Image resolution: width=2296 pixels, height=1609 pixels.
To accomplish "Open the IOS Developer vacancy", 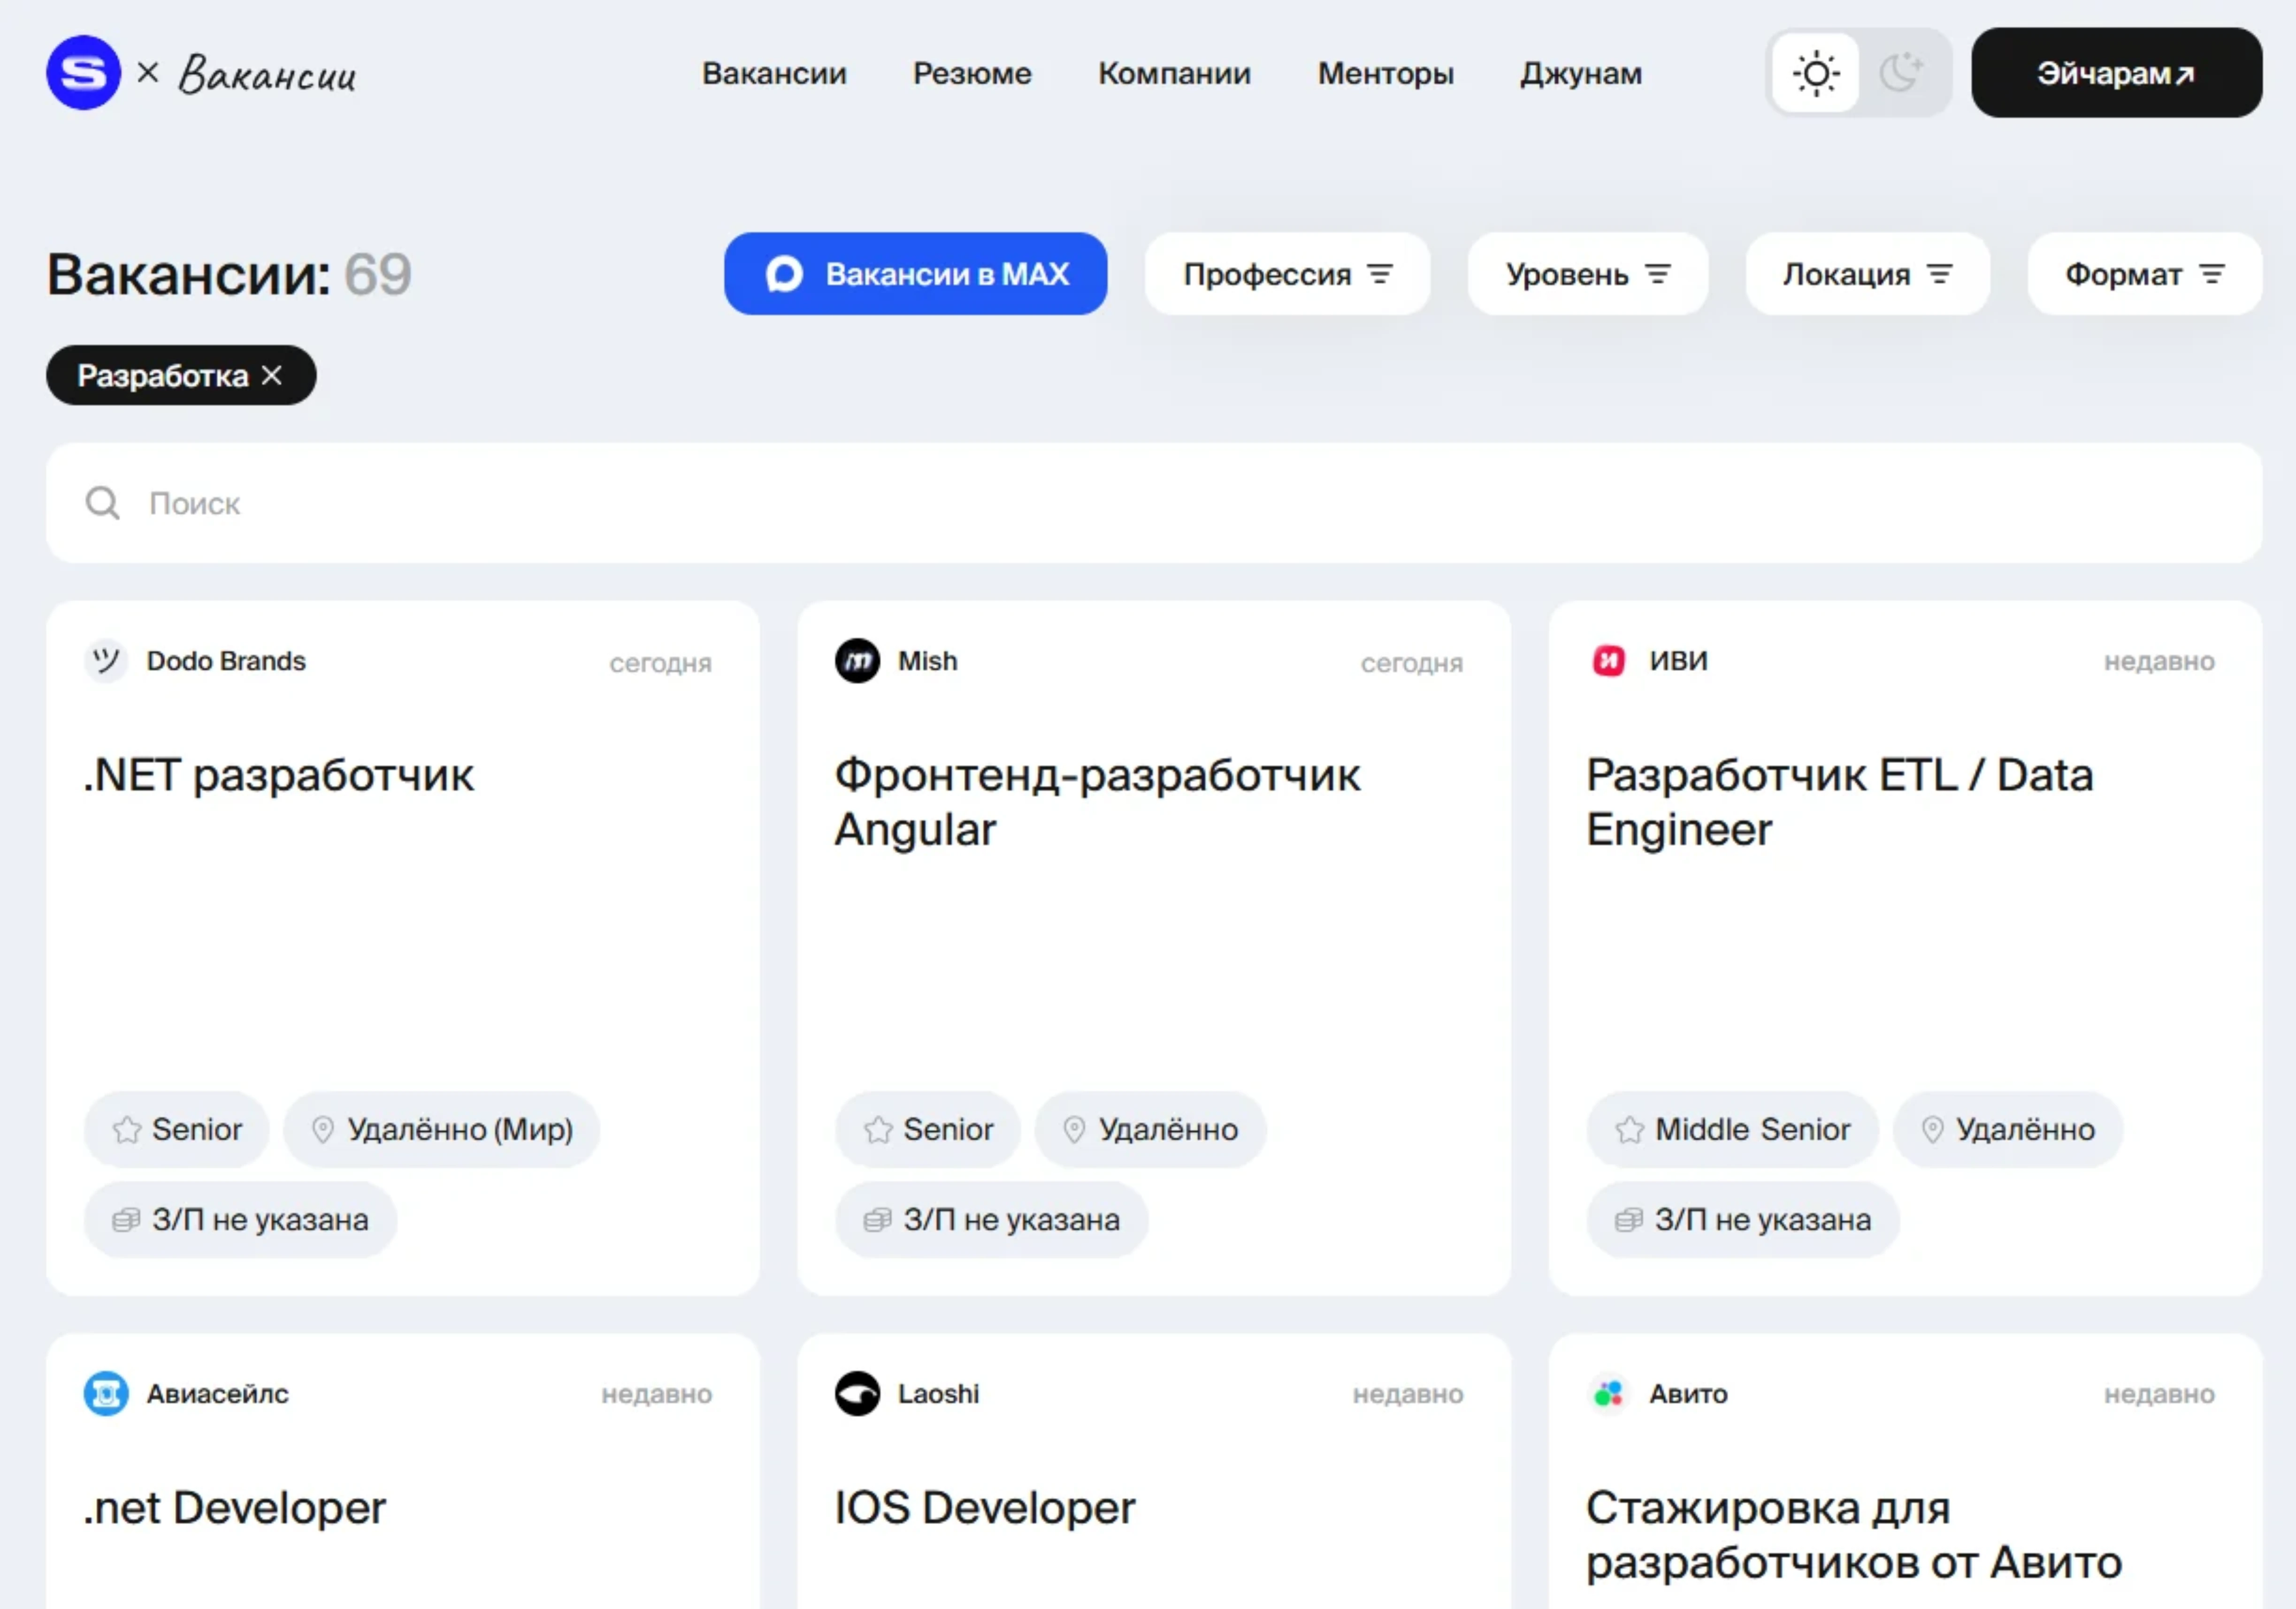I will coord(985,1508).
